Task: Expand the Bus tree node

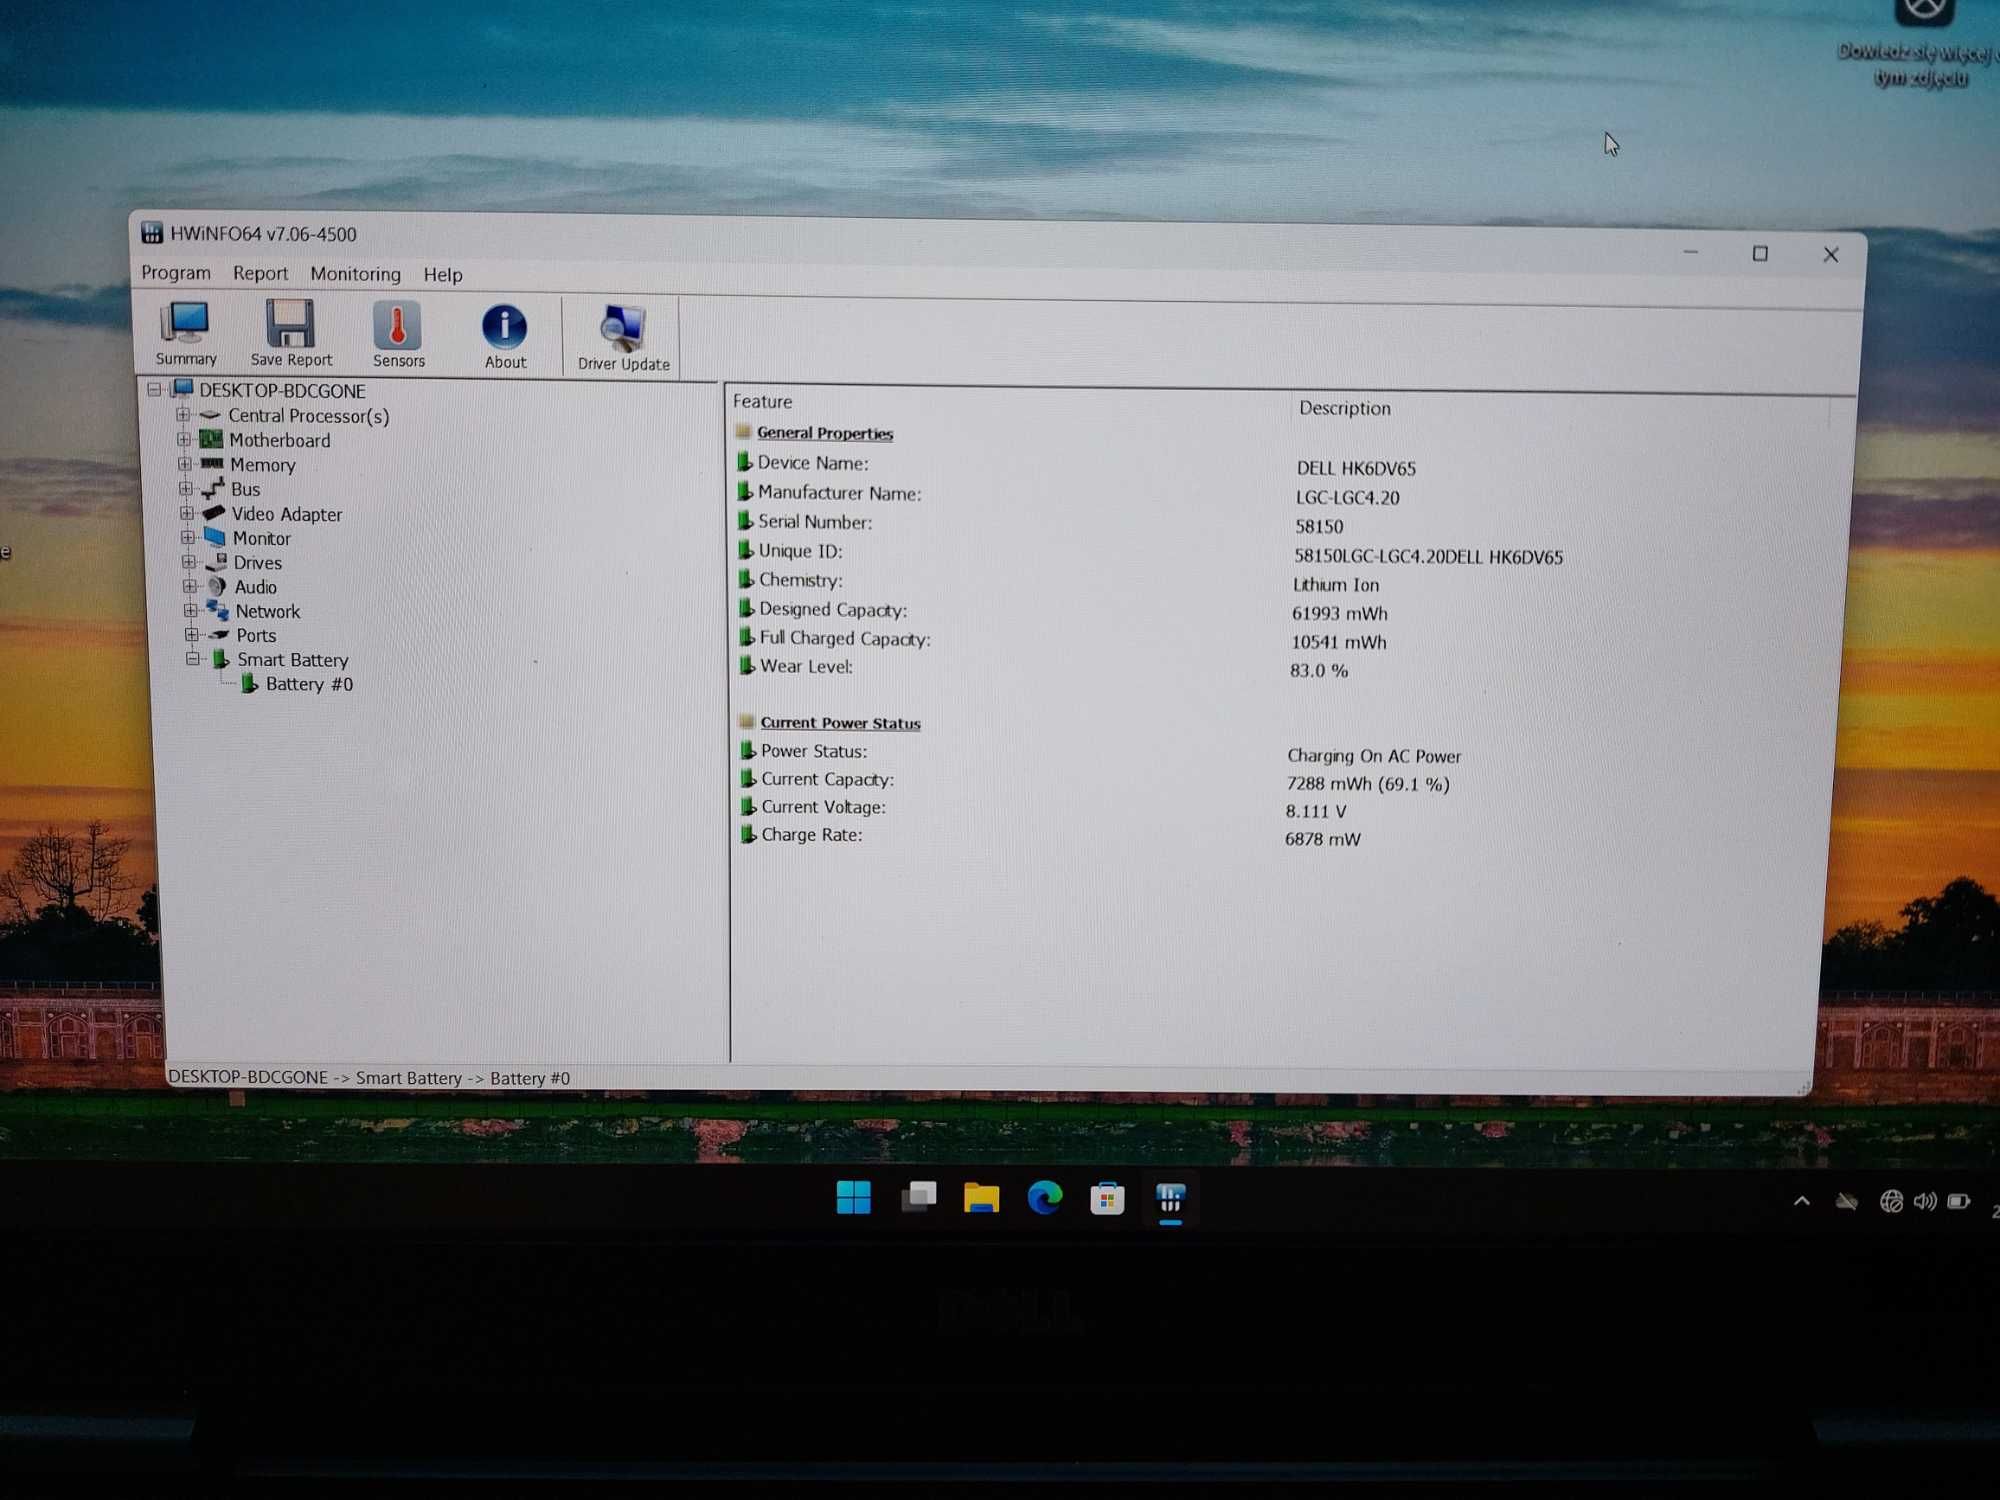Action: point(185,488)
